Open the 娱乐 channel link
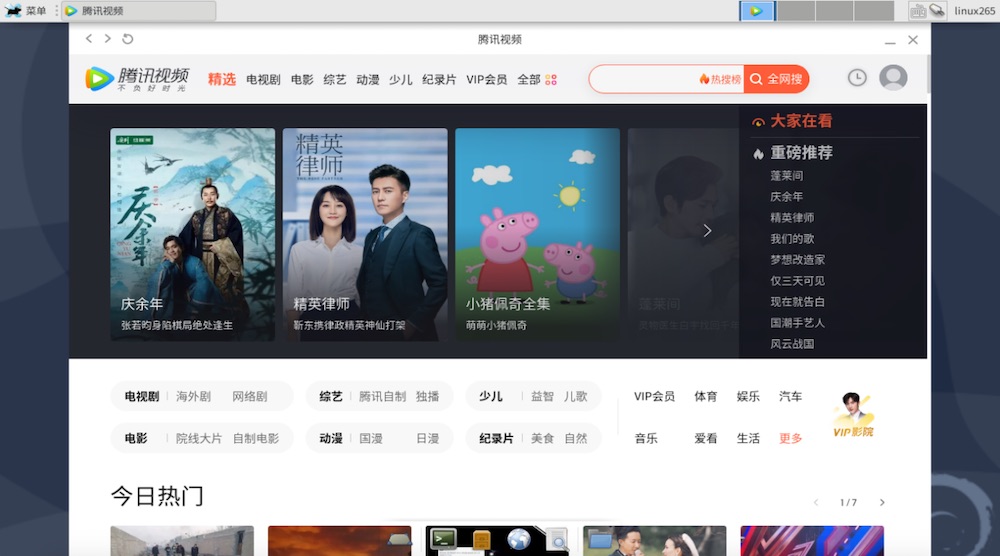 coord(748,397)
